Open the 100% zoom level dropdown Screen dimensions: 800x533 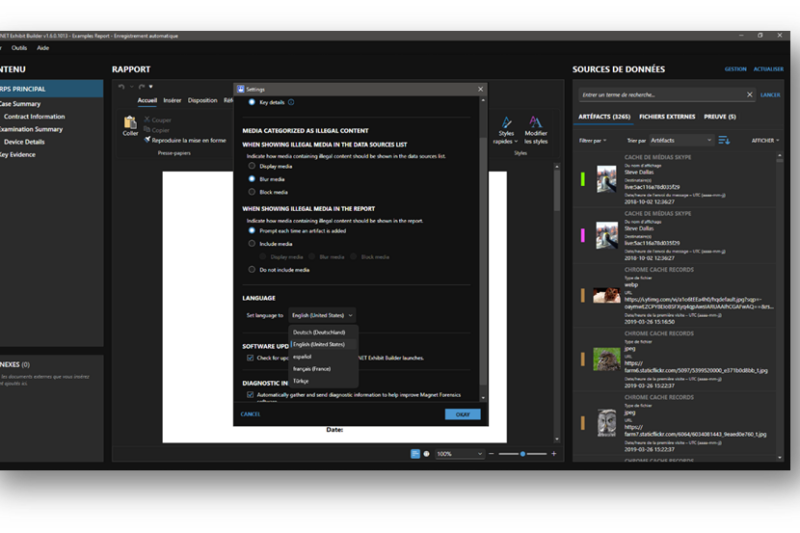pos(459,453)
